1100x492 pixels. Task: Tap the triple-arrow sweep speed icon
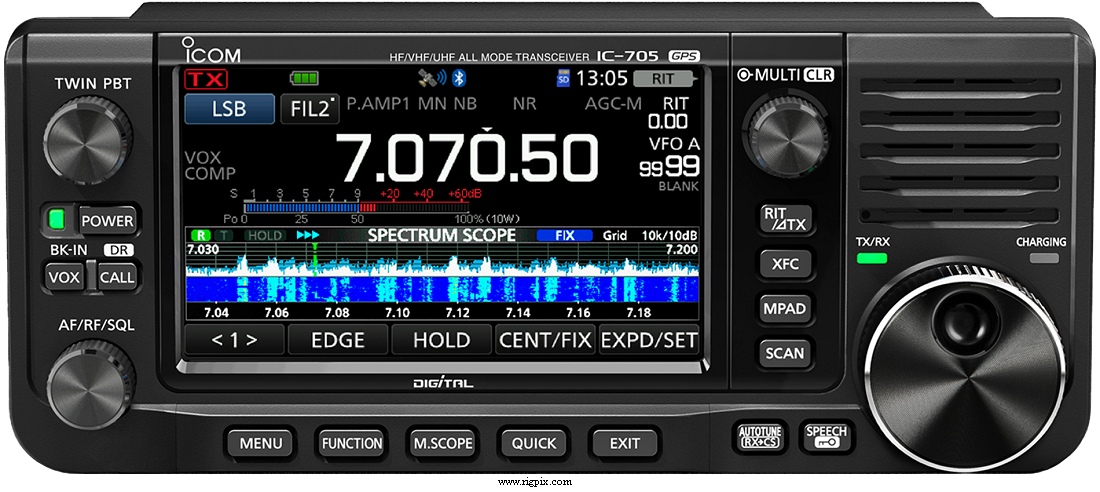tap(307, 235)
